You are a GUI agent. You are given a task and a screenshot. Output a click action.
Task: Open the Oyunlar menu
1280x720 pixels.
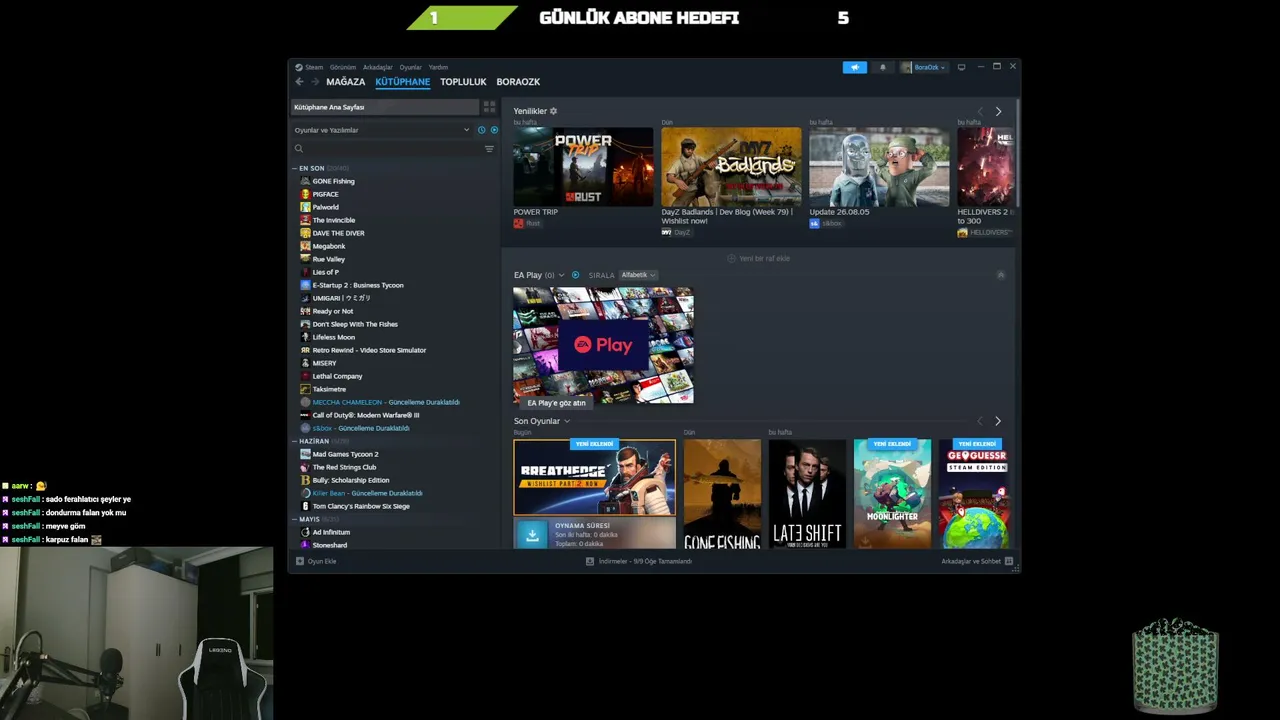tap(411, 67)
